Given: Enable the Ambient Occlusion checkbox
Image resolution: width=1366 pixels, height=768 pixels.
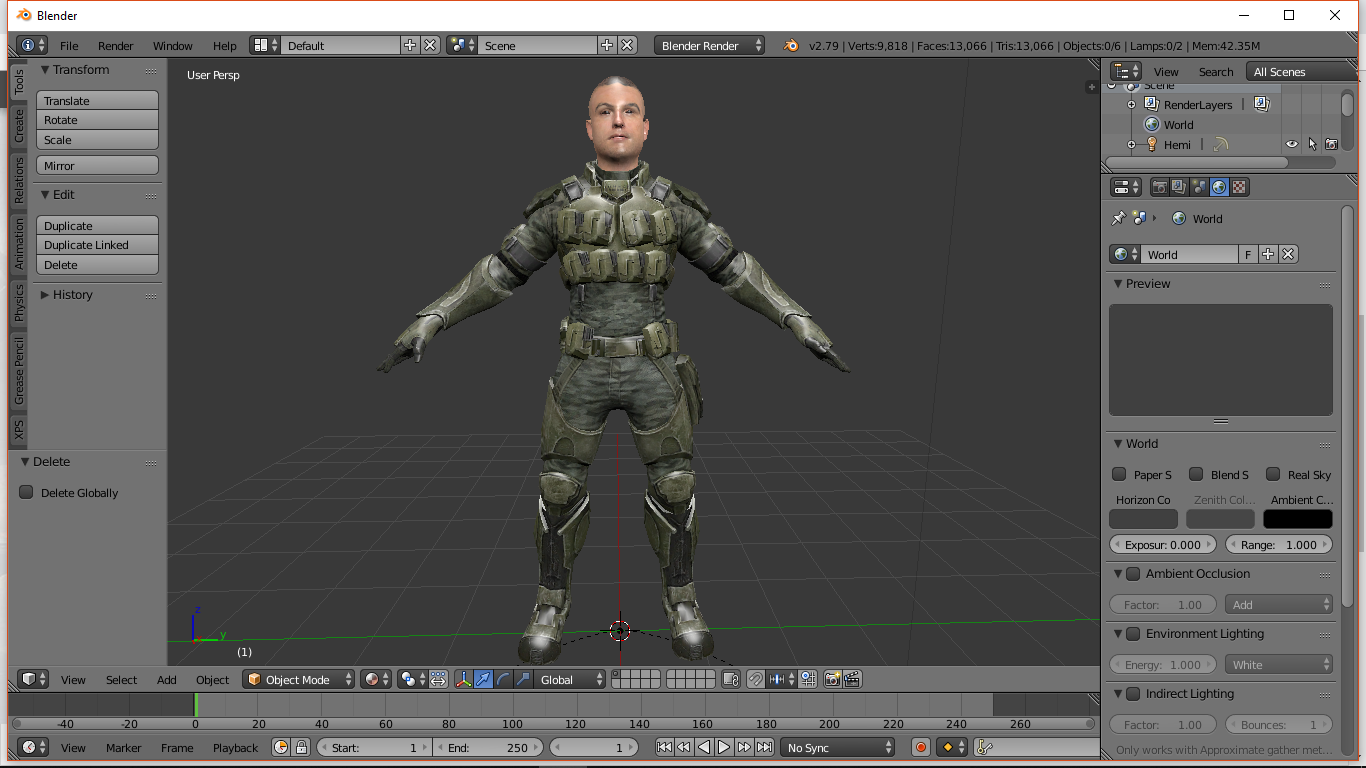Looking at the screenshot, I should [1133, 574].
